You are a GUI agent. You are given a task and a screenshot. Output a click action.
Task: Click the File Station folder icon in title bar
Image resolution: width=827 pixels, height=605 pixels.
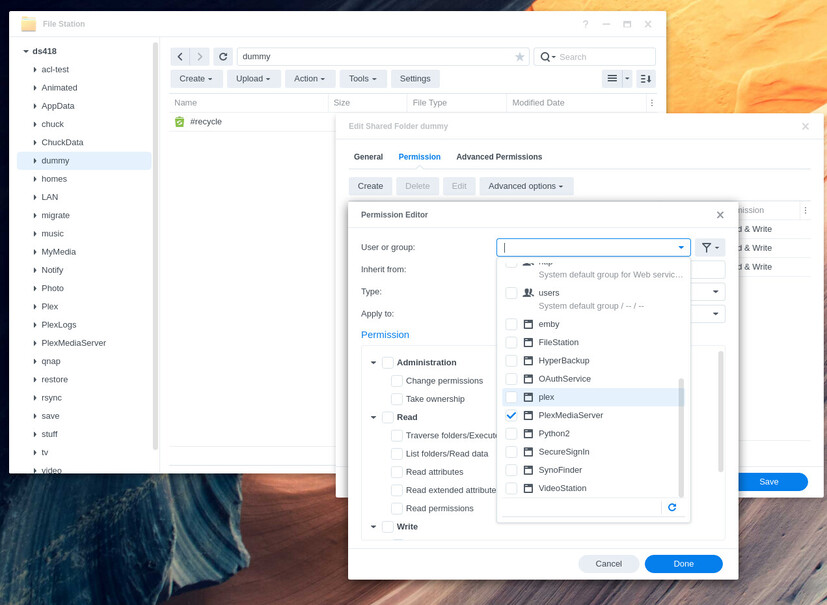click(28, 24)
